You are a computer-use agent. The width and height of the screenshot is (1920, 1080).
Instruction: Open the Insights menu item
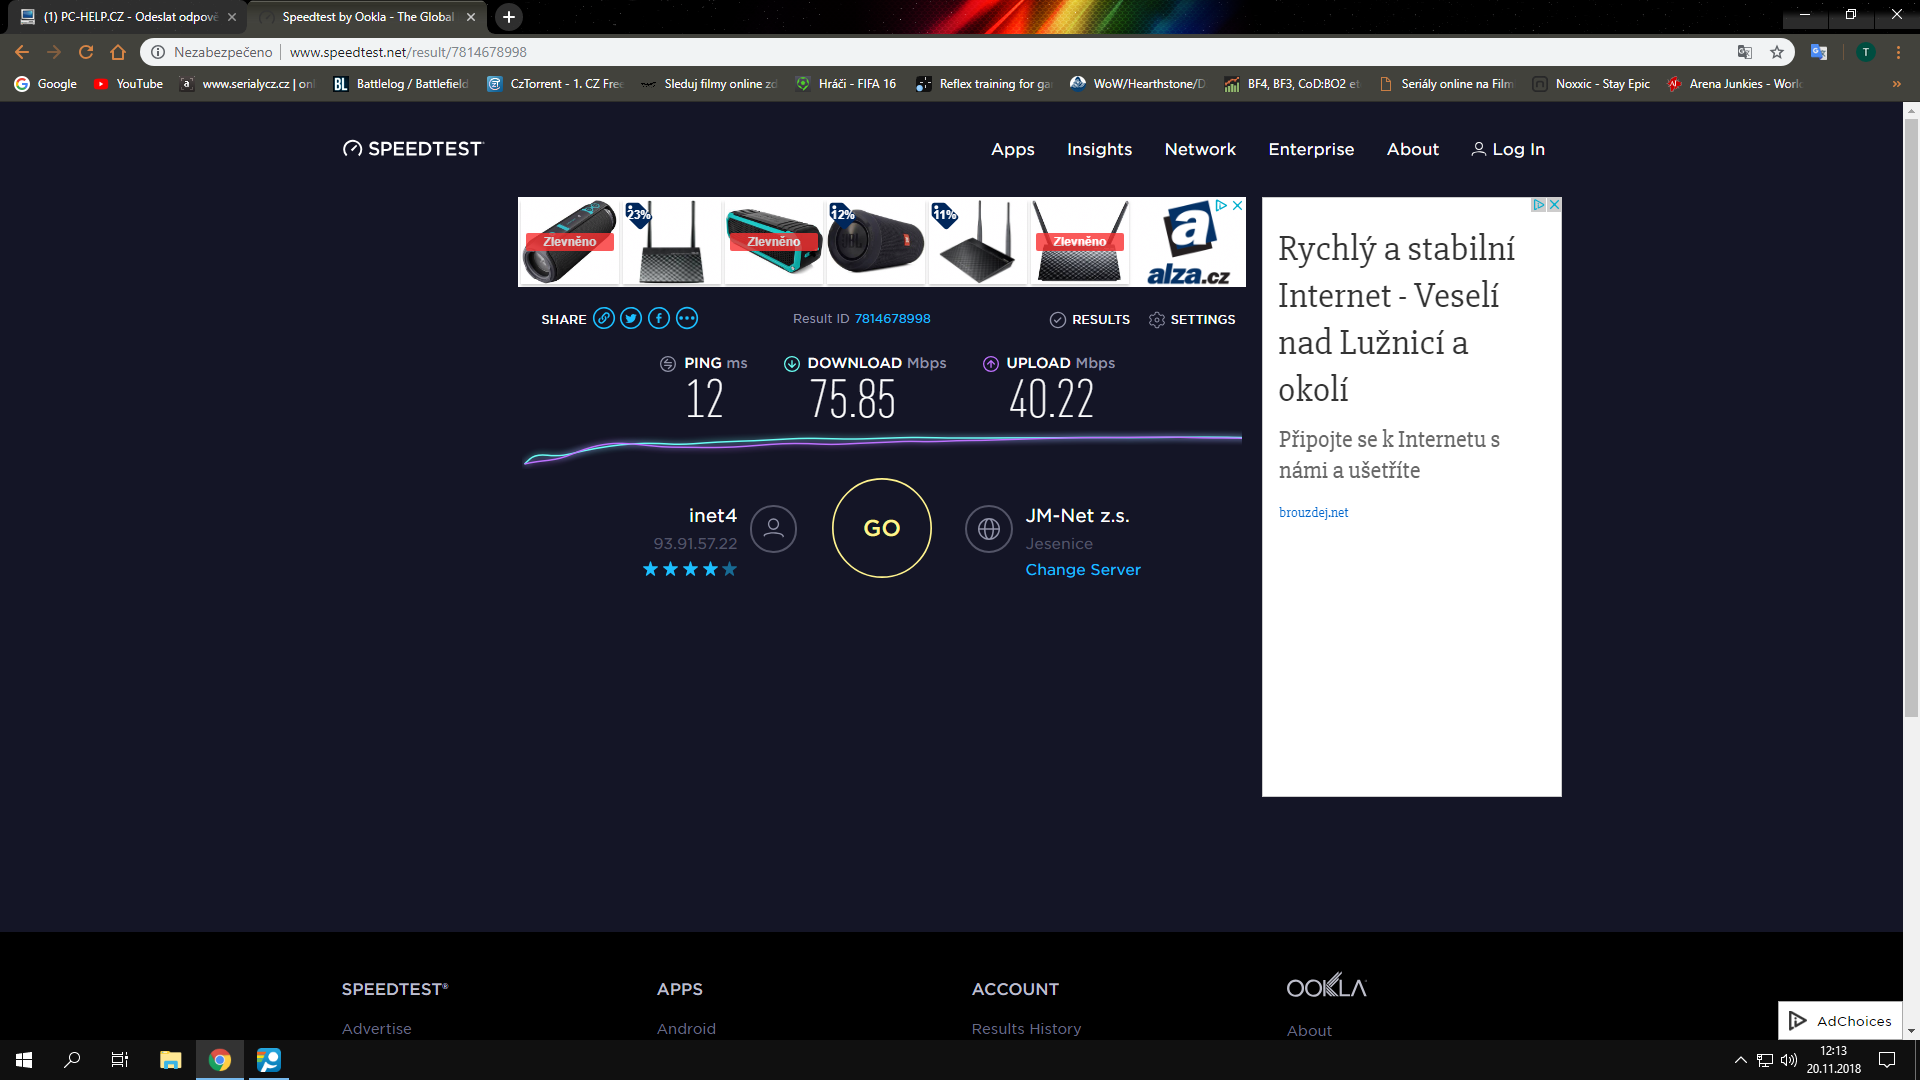1099,149
